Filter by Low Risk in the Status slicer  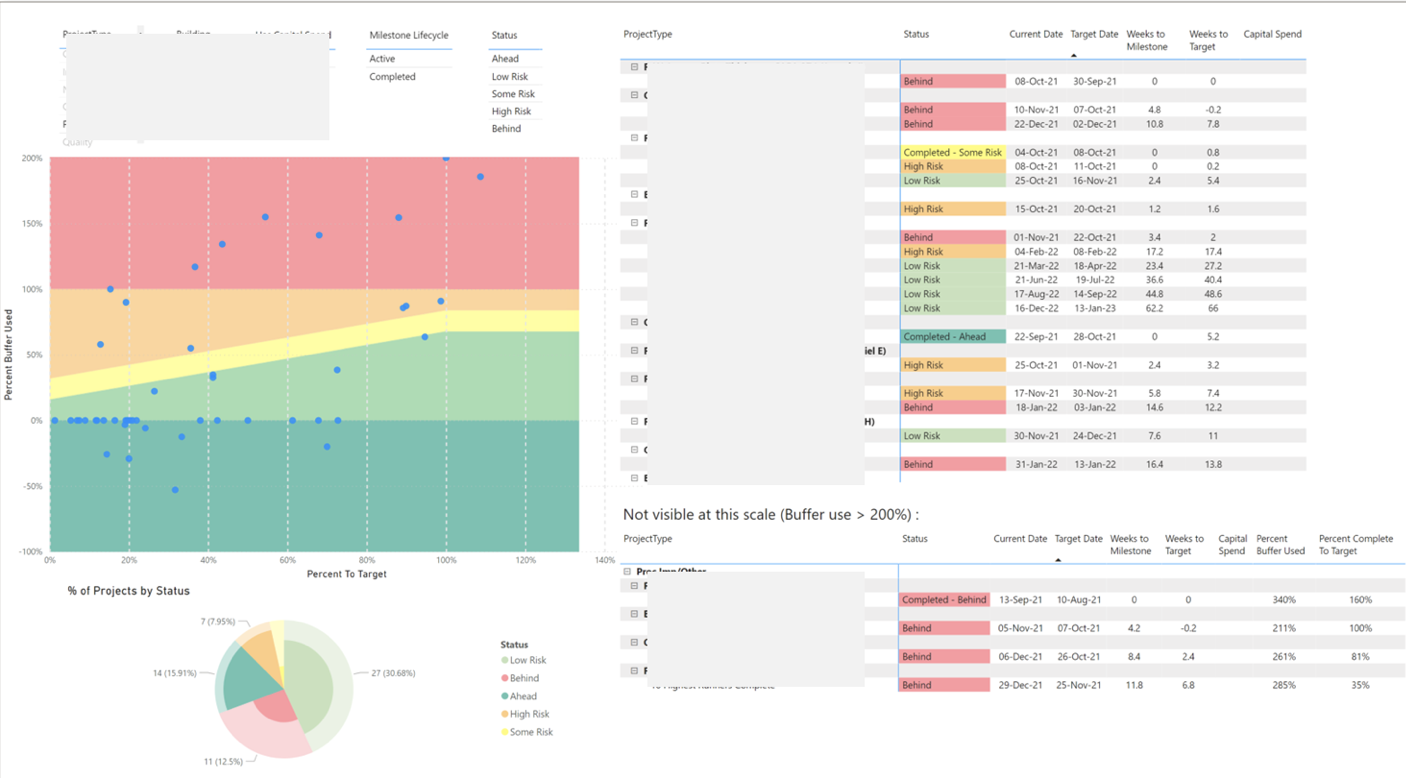509,77
